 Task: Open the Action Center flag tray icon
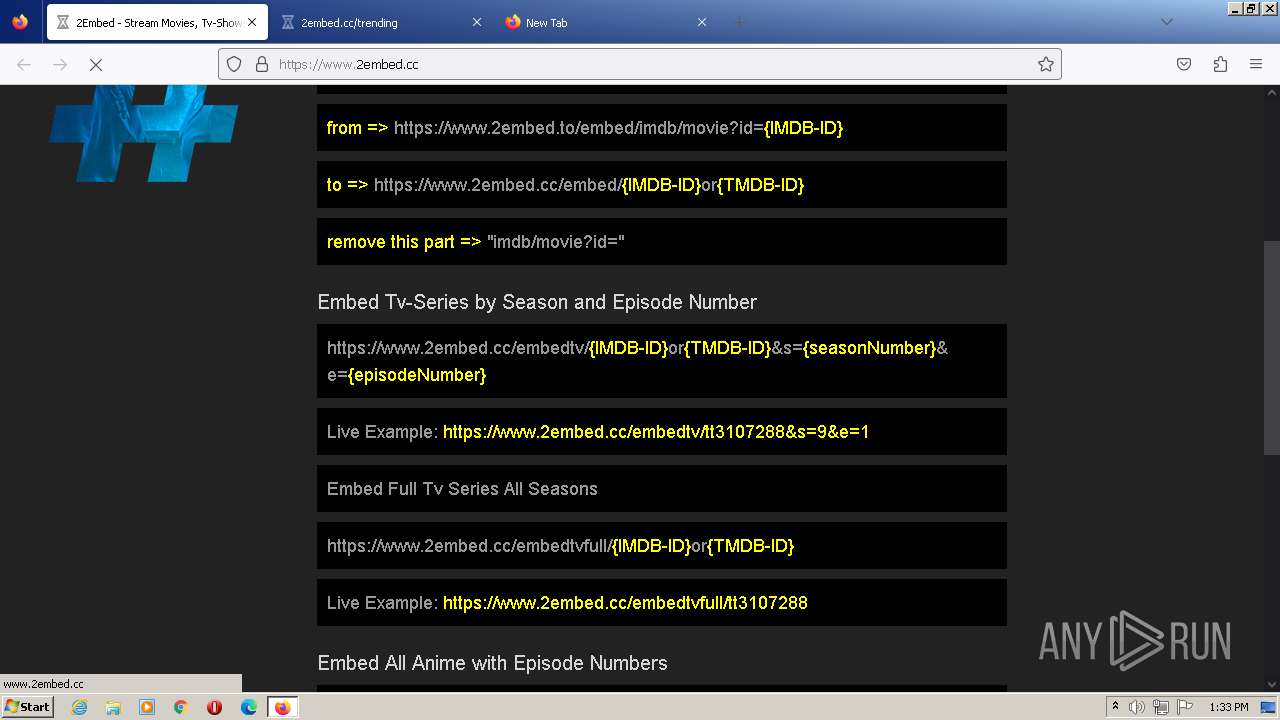[x=1185, y=707]
